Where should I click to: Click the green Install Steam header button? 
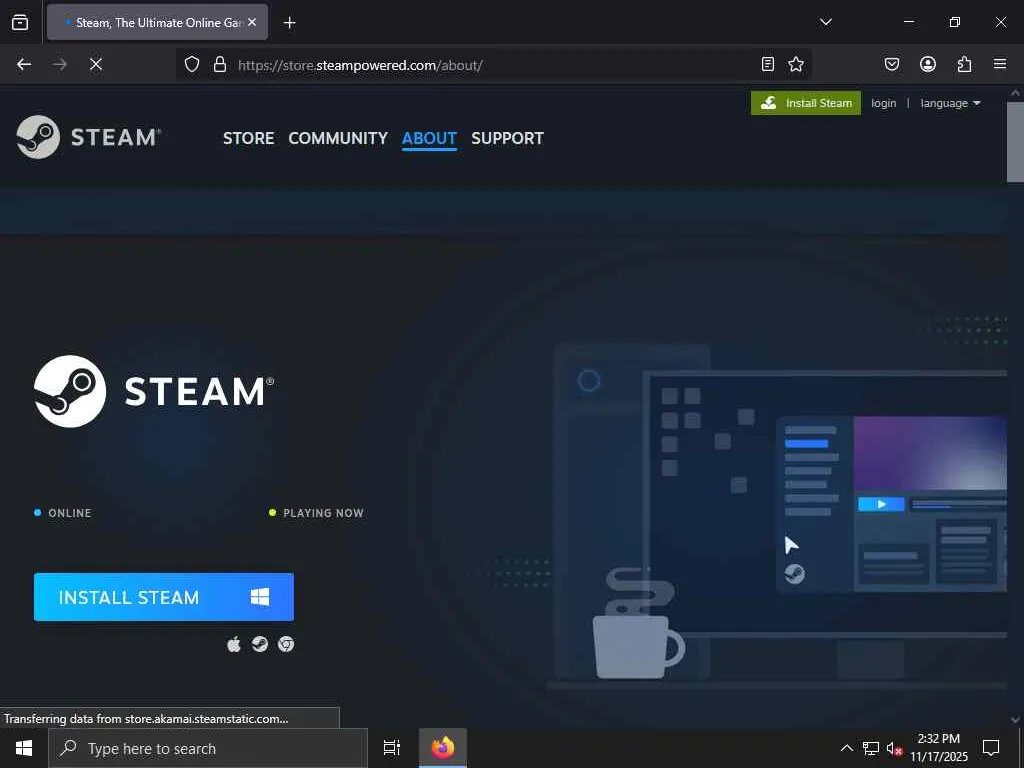click(805, 103)
